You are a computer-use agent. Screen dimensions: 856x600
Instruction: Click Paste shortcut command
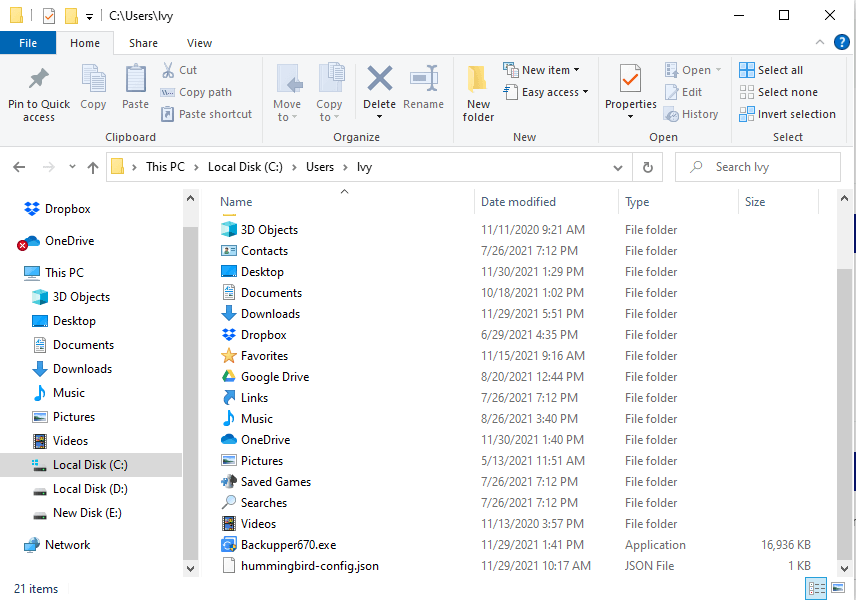(x=206, y=114)
